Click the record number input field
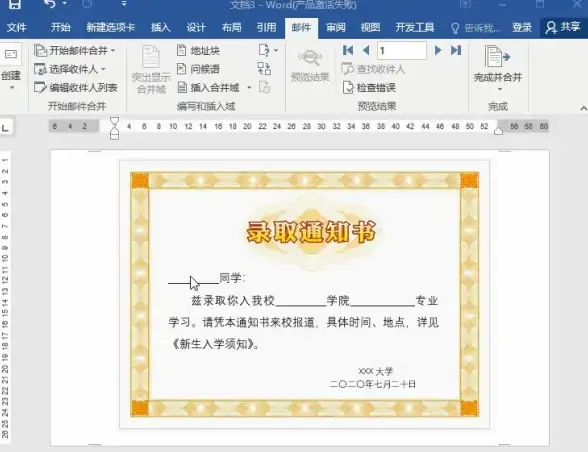This screenshot has height=452, width=588. coord(402,50)
